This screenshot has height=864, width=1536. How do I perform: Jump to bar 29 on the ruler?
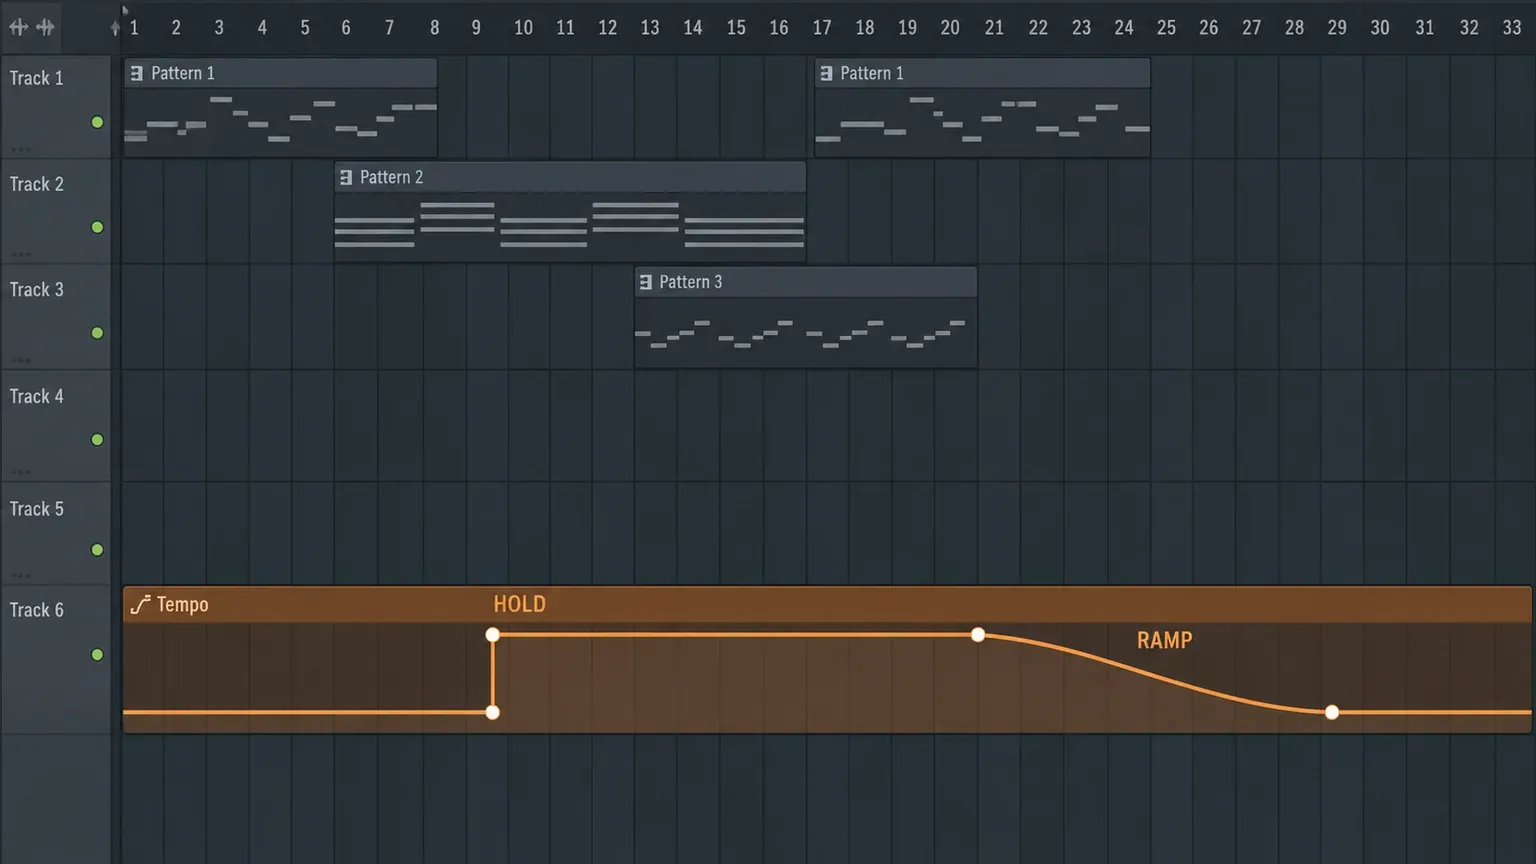click(x=1337, y=28)
